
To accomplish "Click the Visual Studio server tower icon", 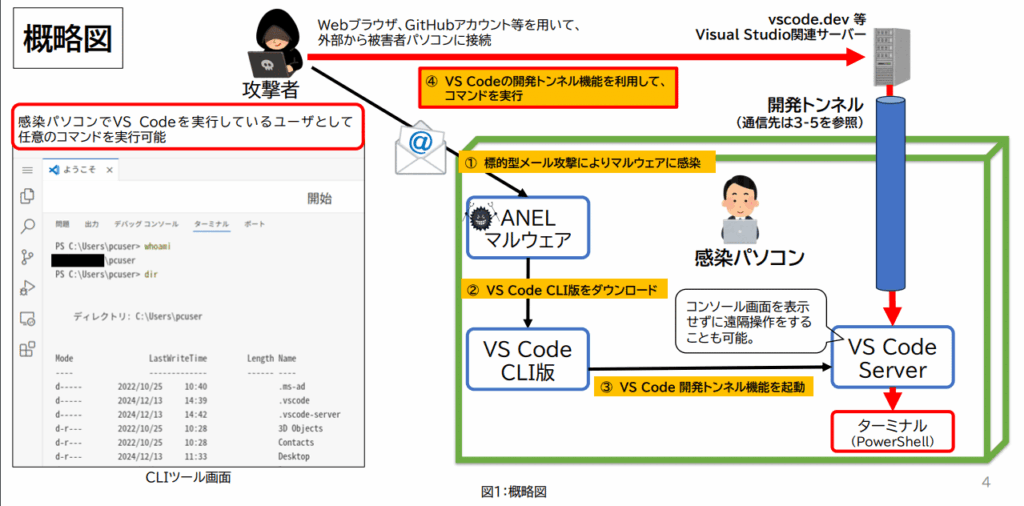I will [891, 55].
